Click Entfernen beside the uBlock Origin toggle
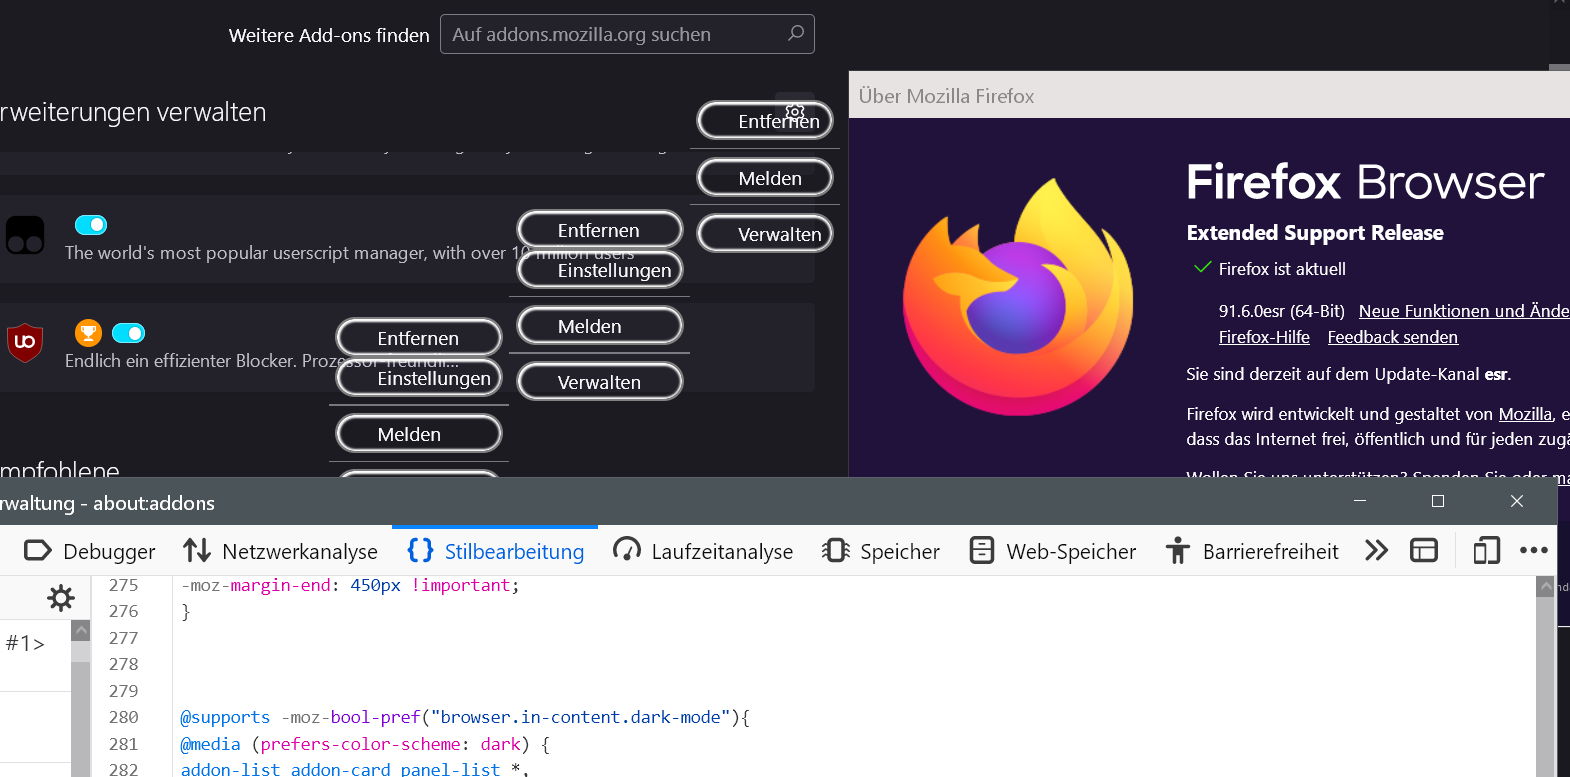 [419, 338]
